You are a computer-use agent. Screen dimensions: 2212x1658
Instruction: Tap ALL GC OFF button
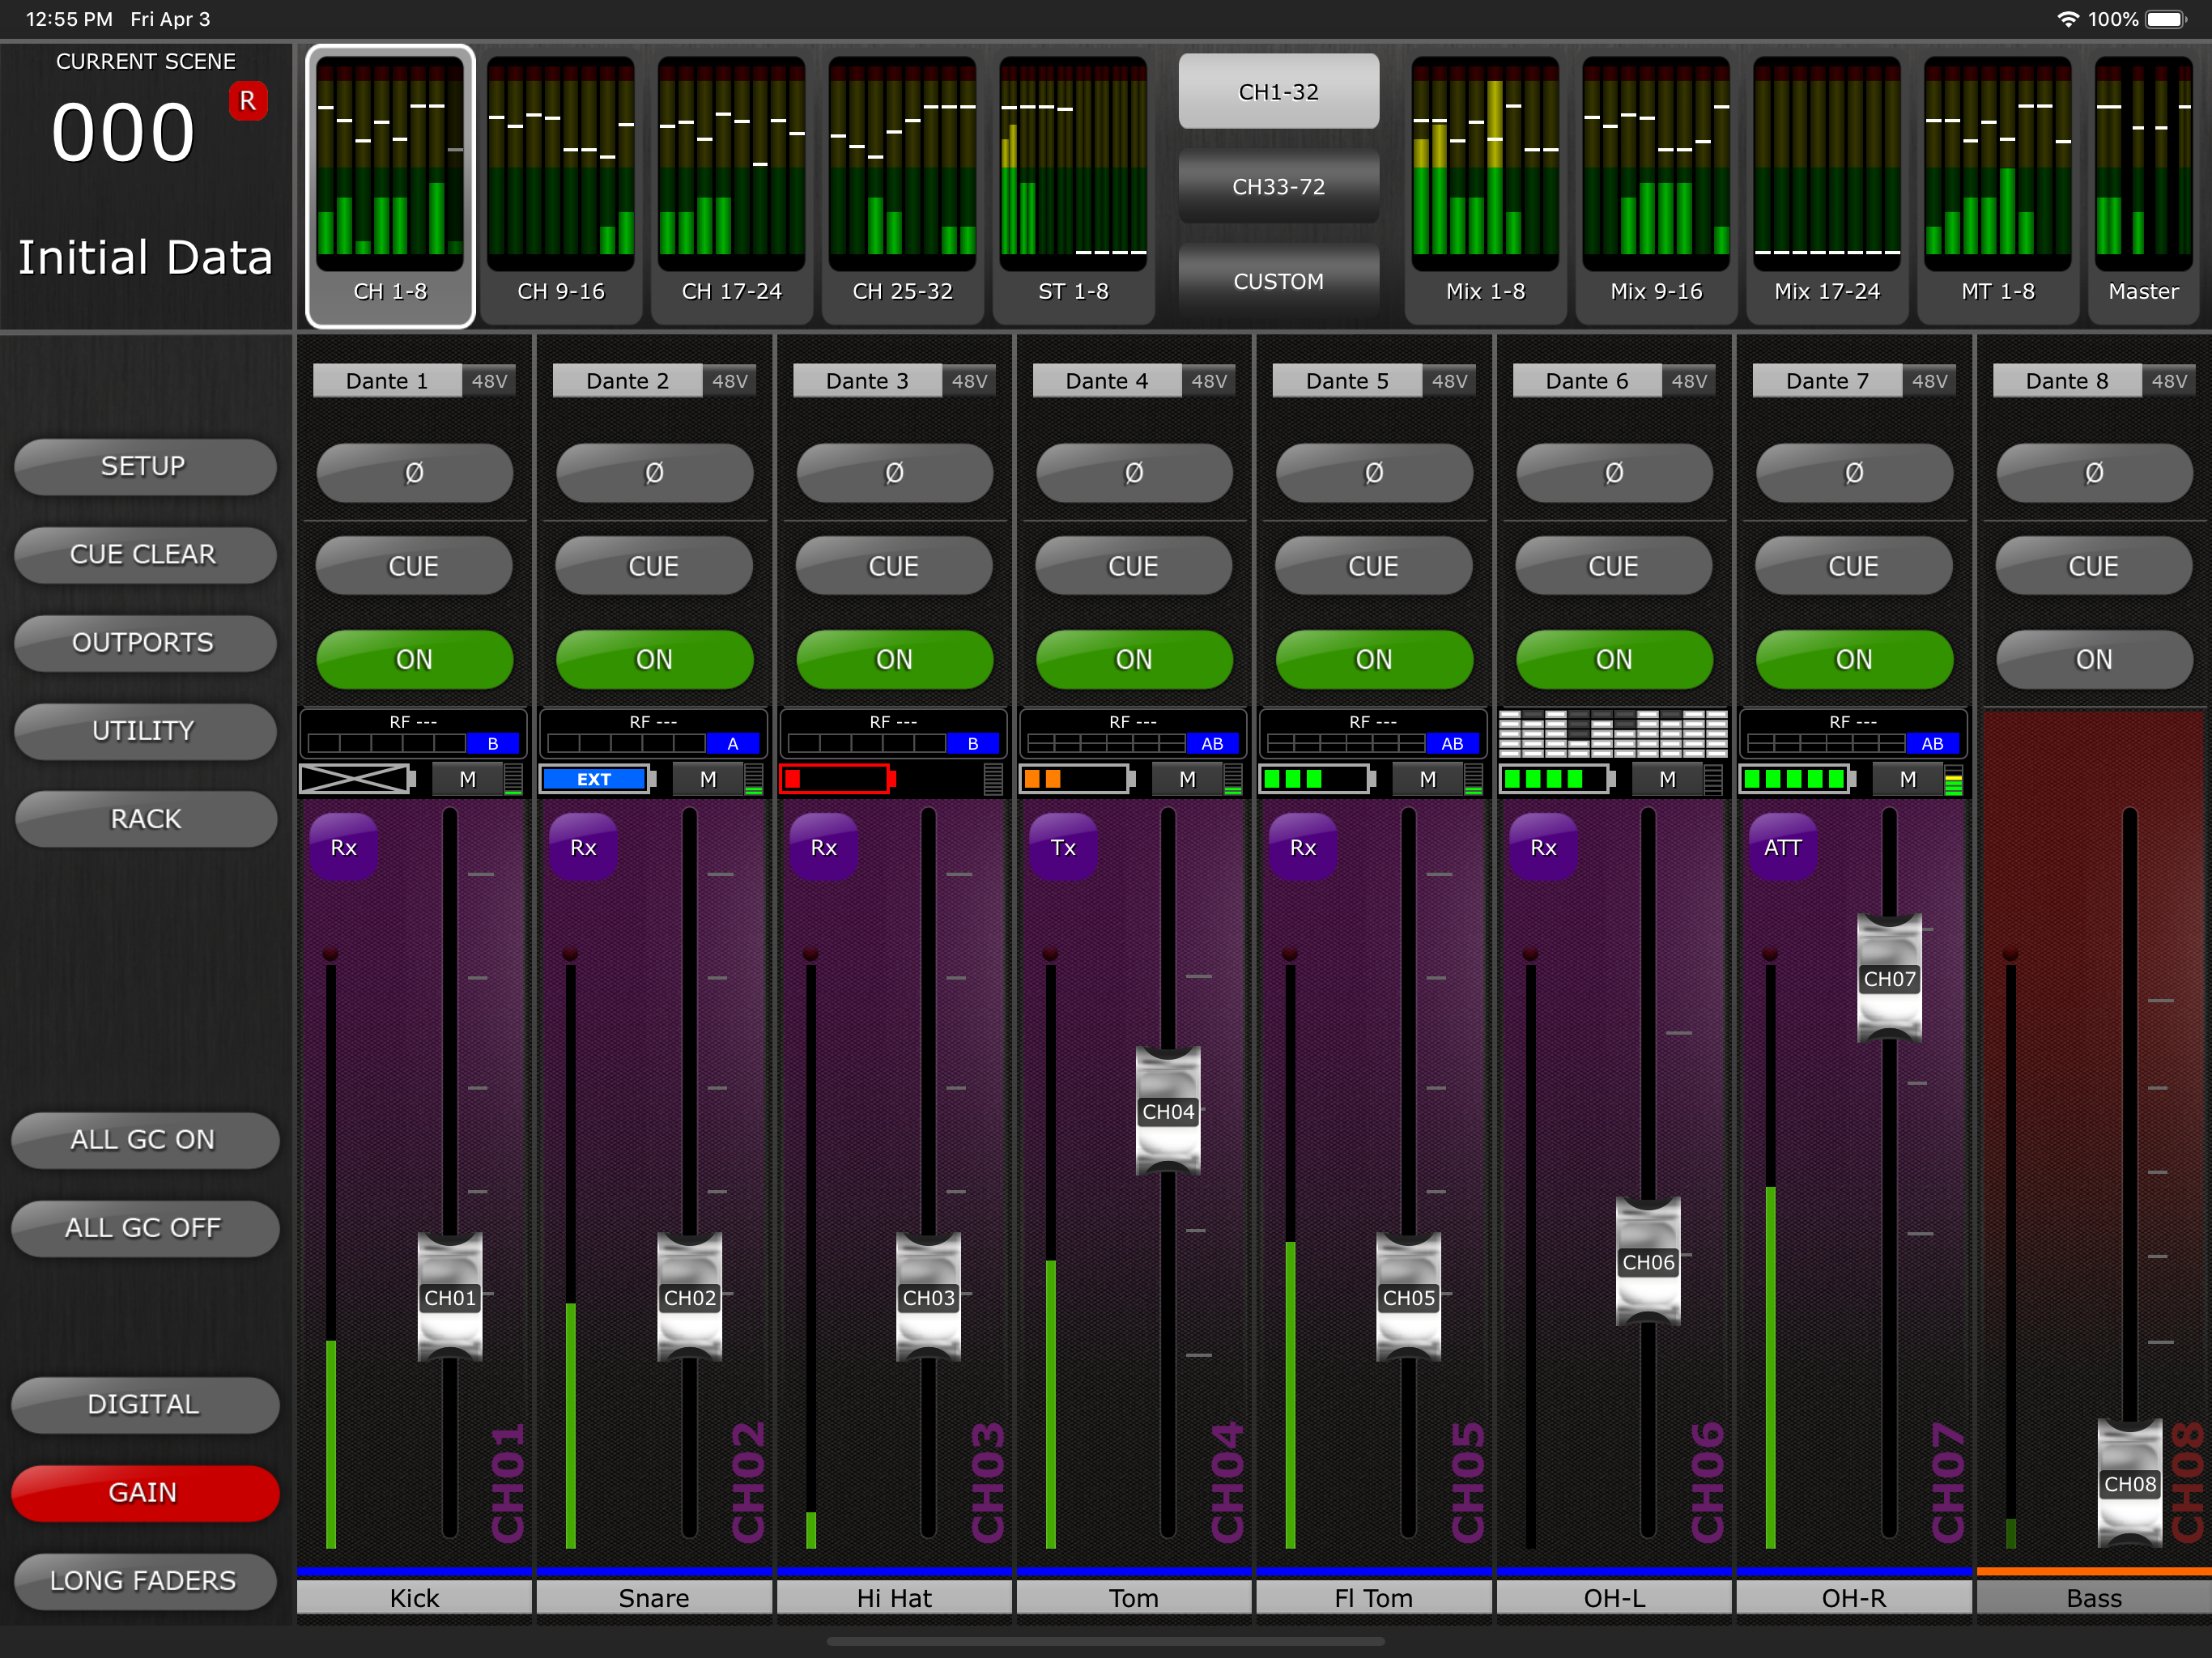[145, 1228]
